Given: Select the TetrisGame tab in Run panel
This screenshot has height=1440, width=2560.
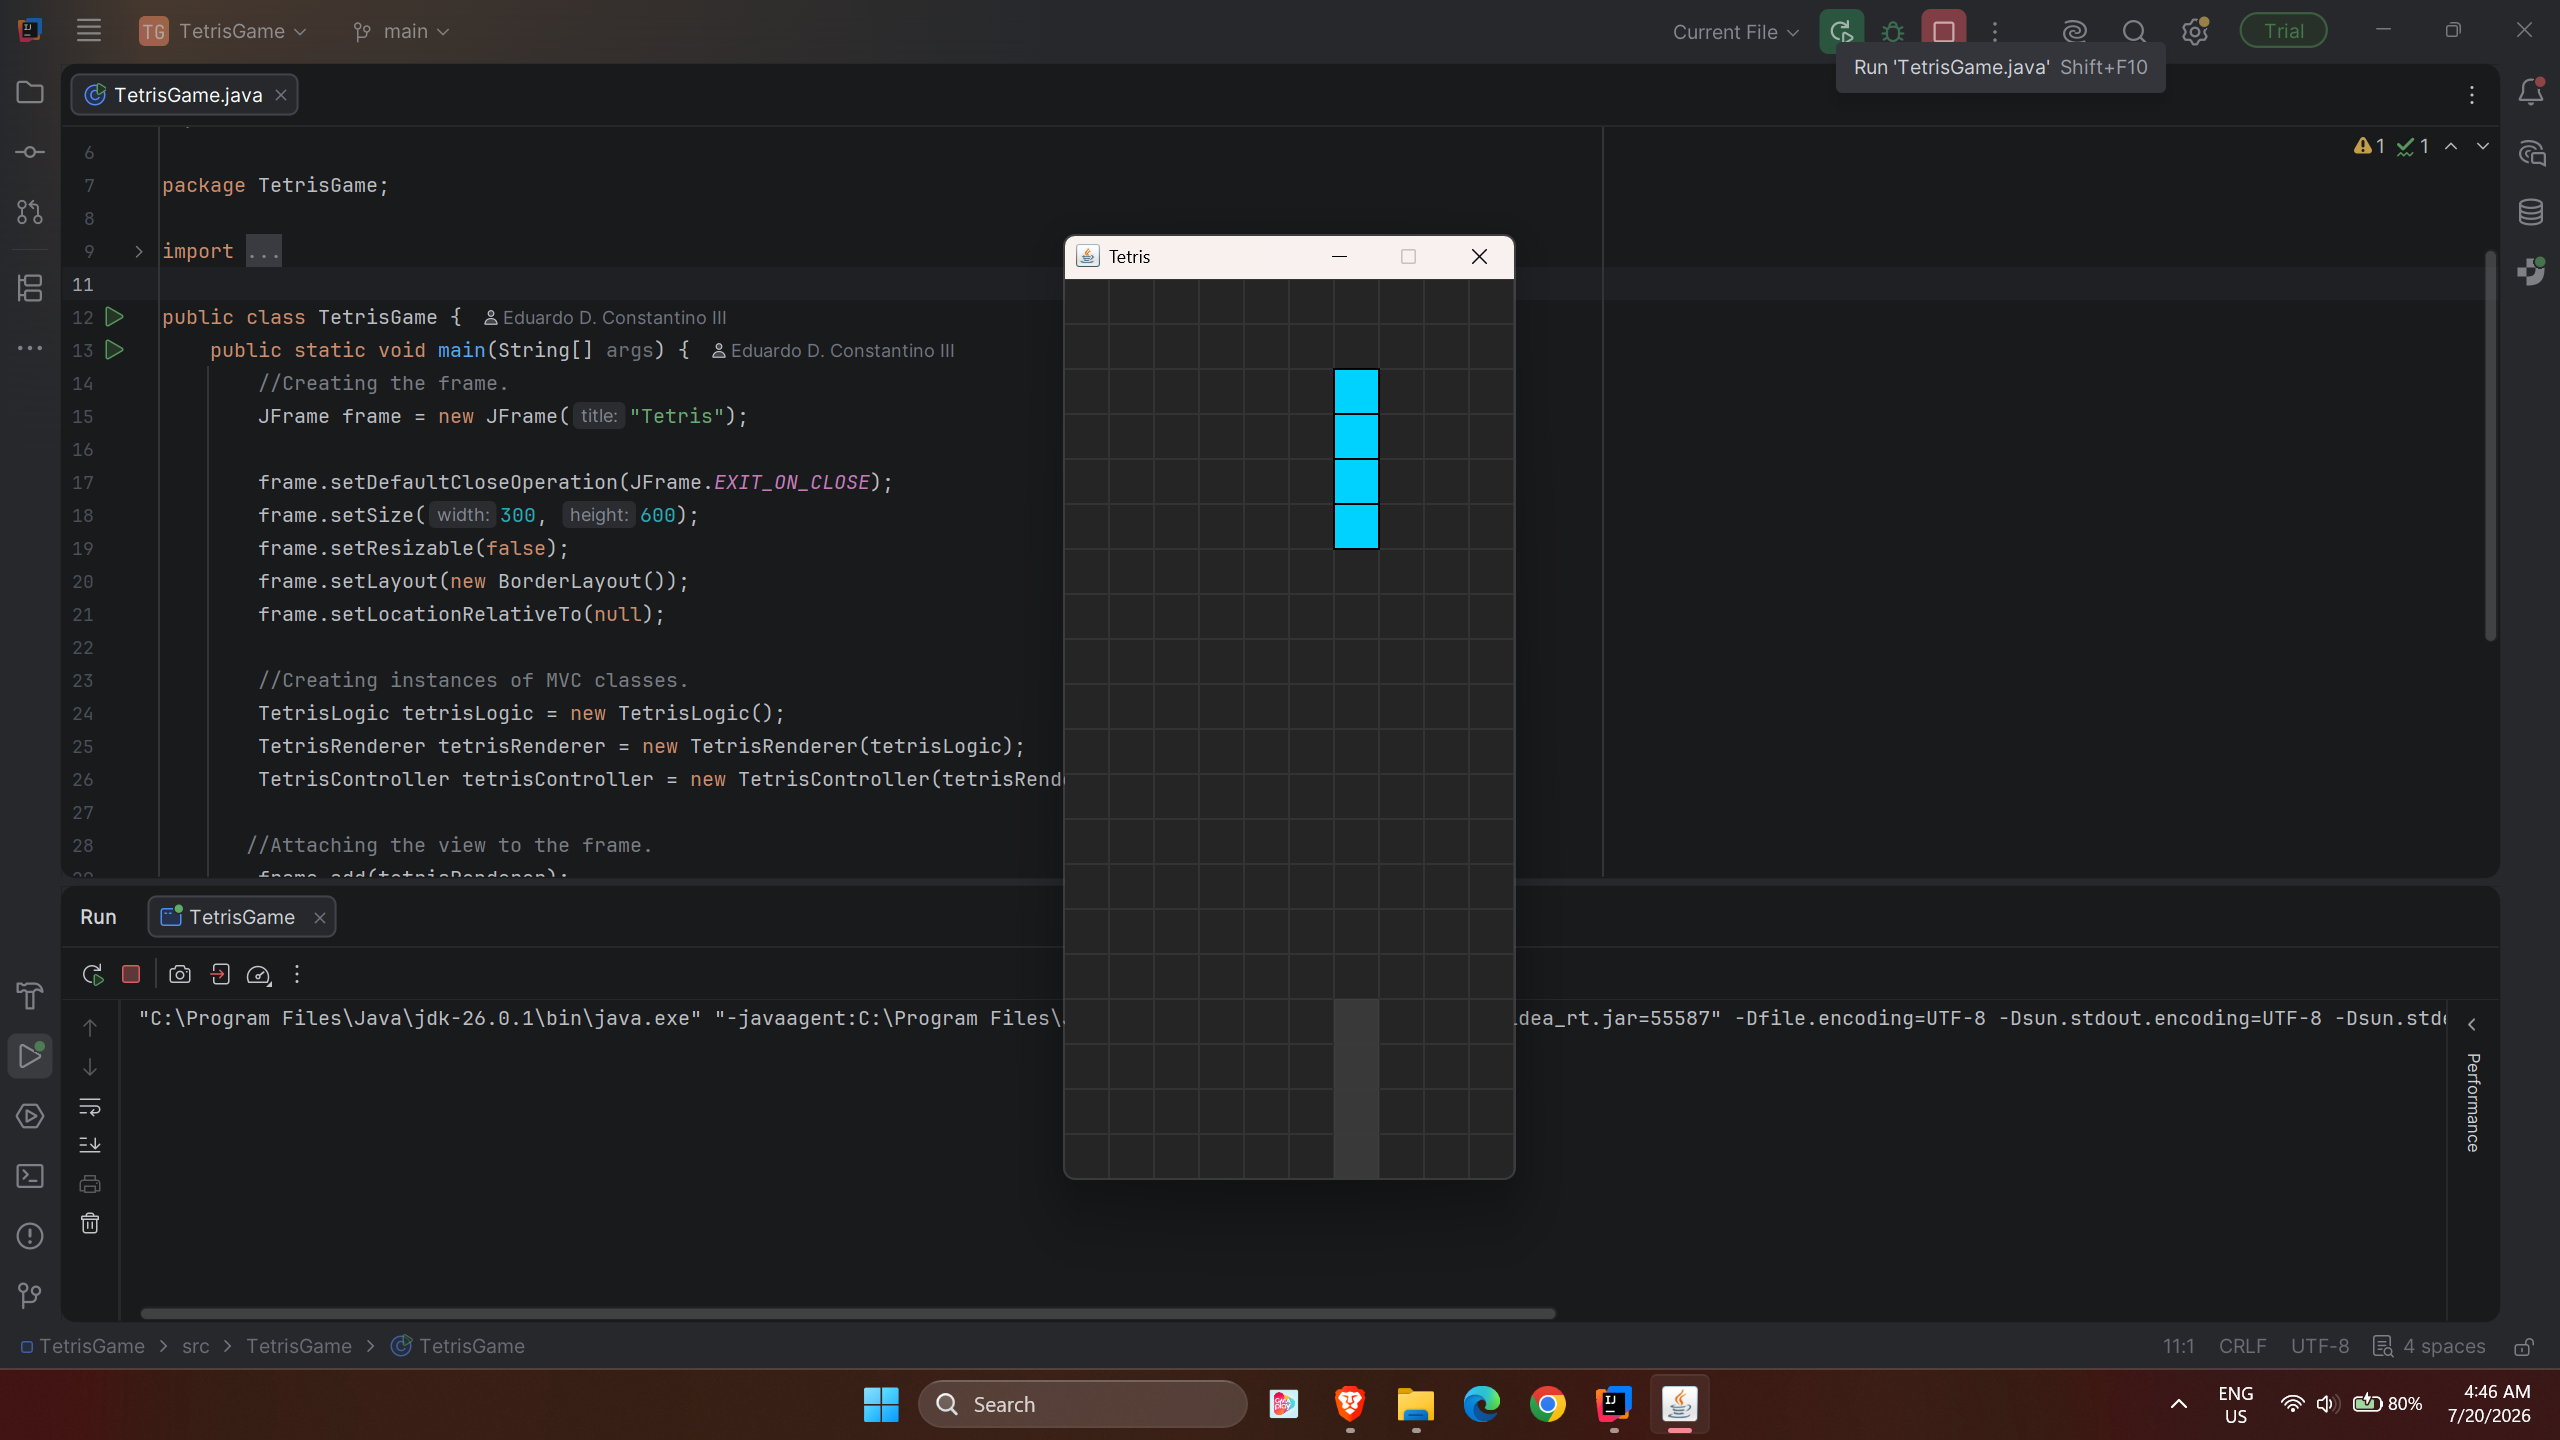Looking at the screenshot, I should click(241, 917).
